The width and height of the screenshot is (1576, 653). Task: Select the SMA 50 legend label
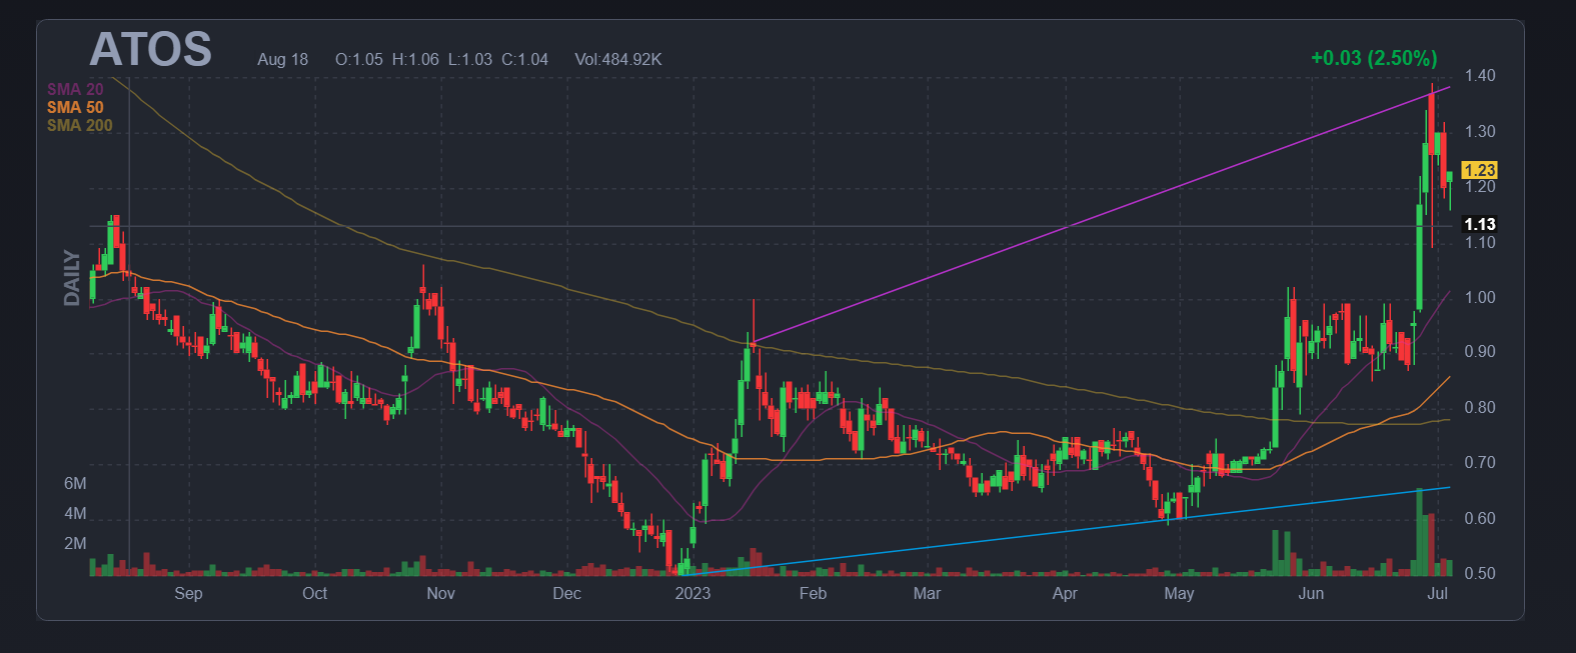tap(75, 107)
